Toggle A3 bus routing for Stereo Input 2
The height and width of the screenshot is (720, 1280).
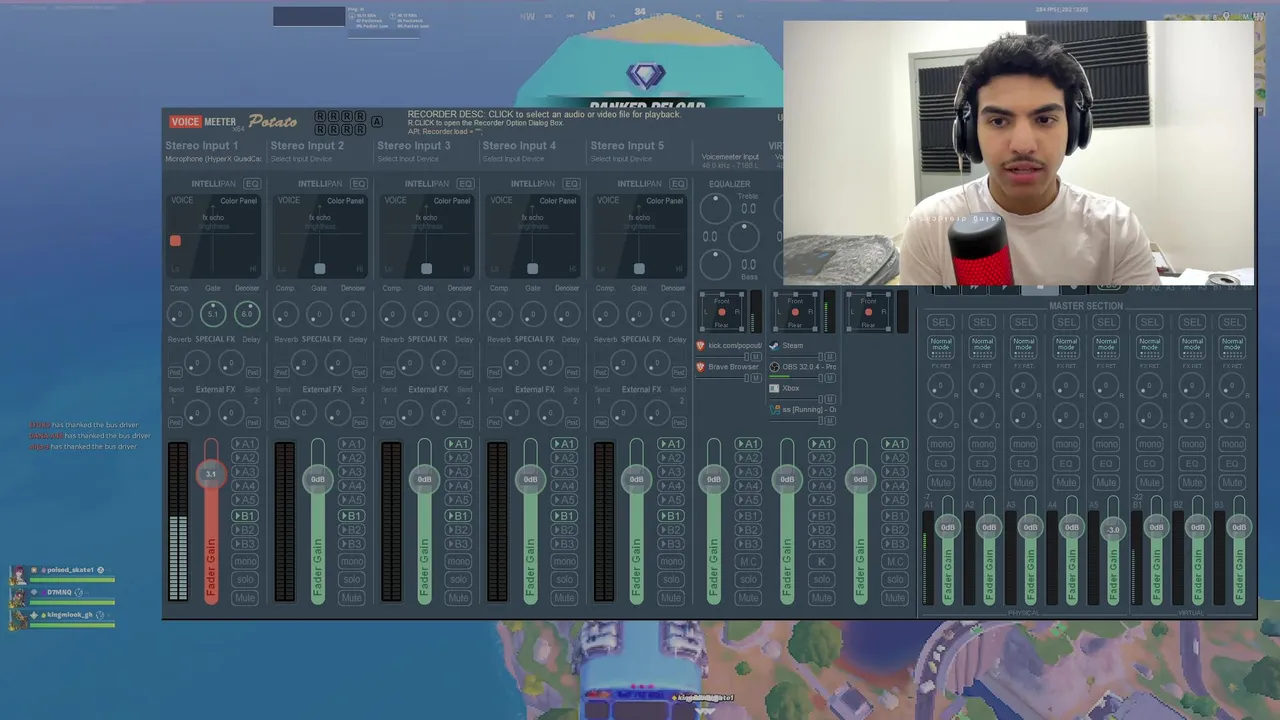pos(351,472)
